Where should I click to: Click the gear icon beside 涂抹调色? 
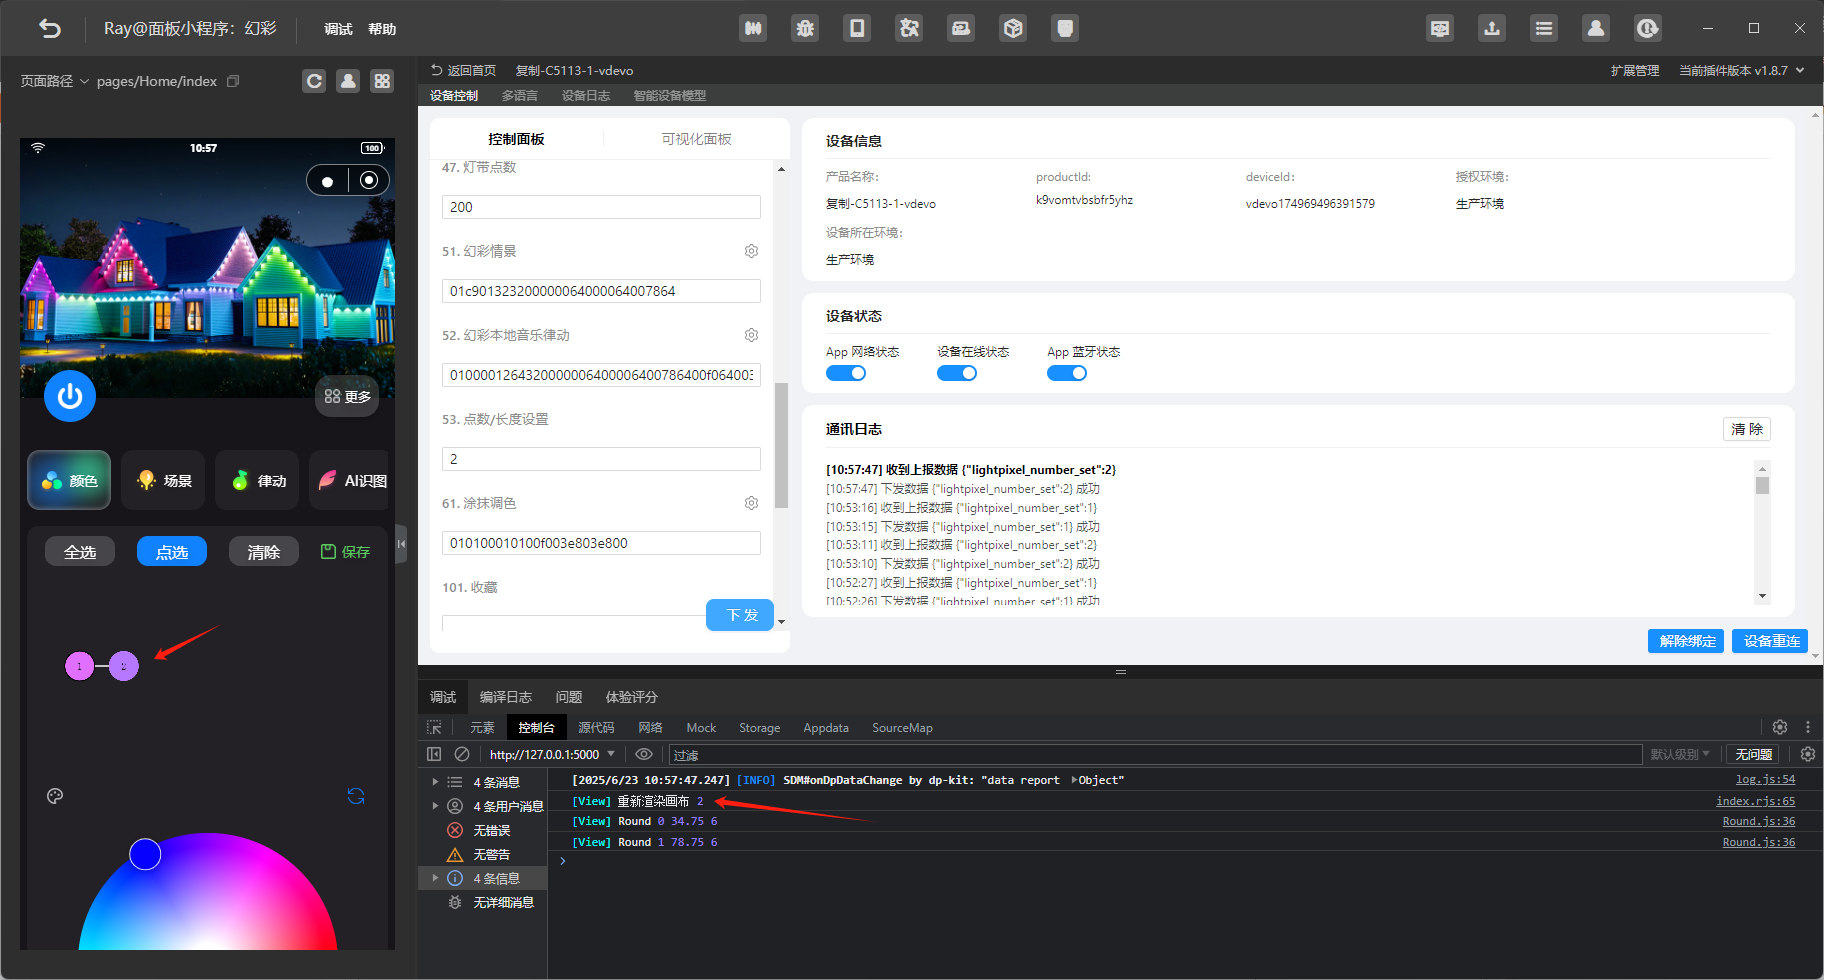point(751,503)
